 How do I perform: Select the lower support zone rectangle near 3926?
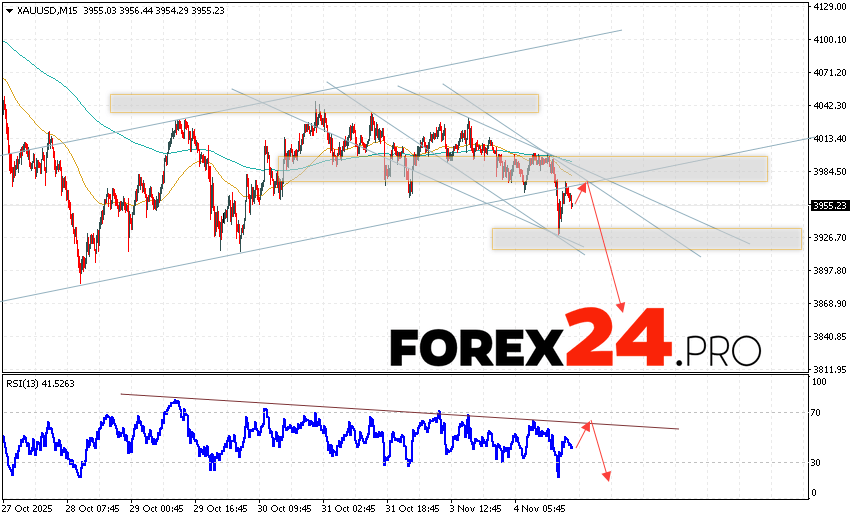(x=647, y=239)
